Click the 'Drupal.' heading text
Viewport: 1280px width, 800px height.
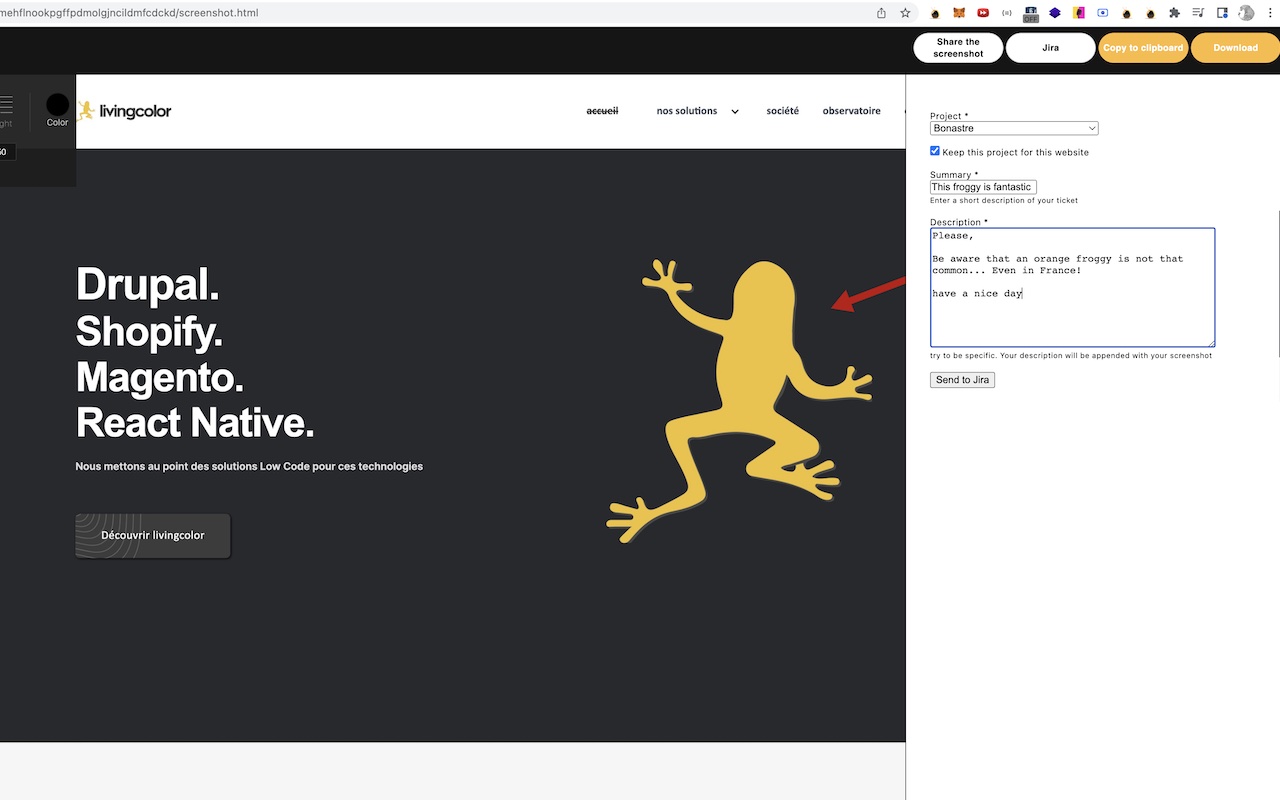click(147, 285)
